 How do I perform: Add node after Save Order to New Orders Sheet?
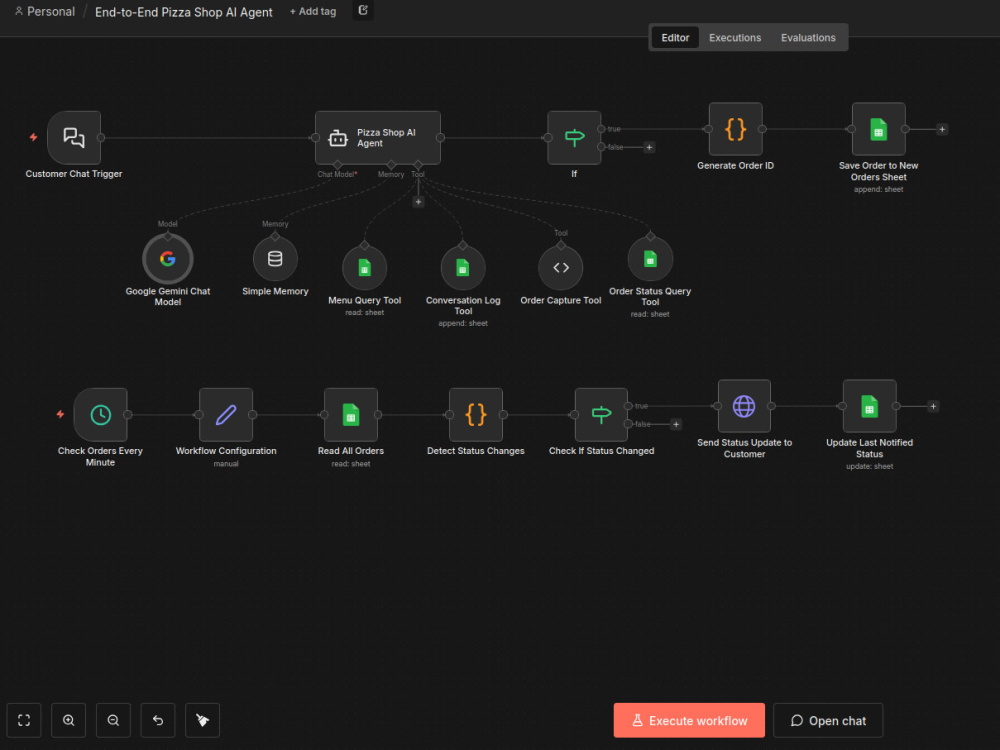point(942,129)
